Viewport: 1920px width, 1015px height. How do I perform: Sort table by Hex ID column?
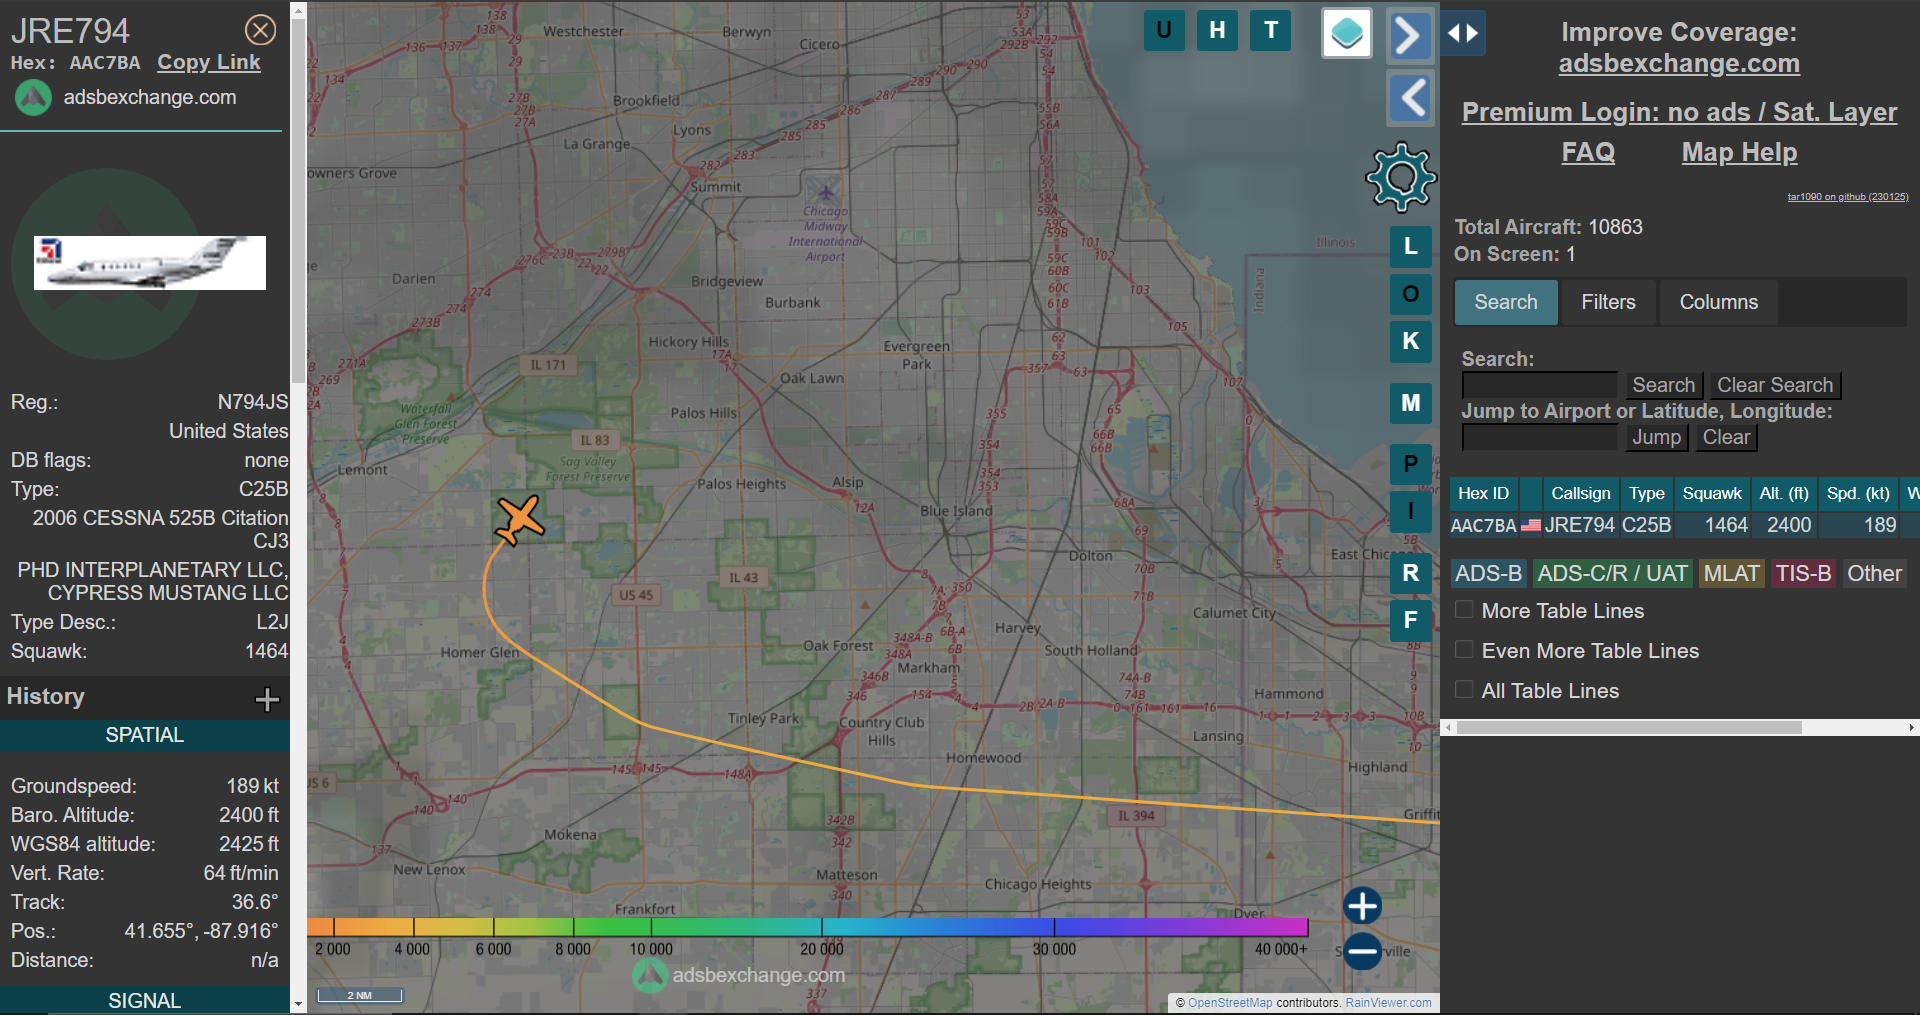click(x=1483, y=493)
